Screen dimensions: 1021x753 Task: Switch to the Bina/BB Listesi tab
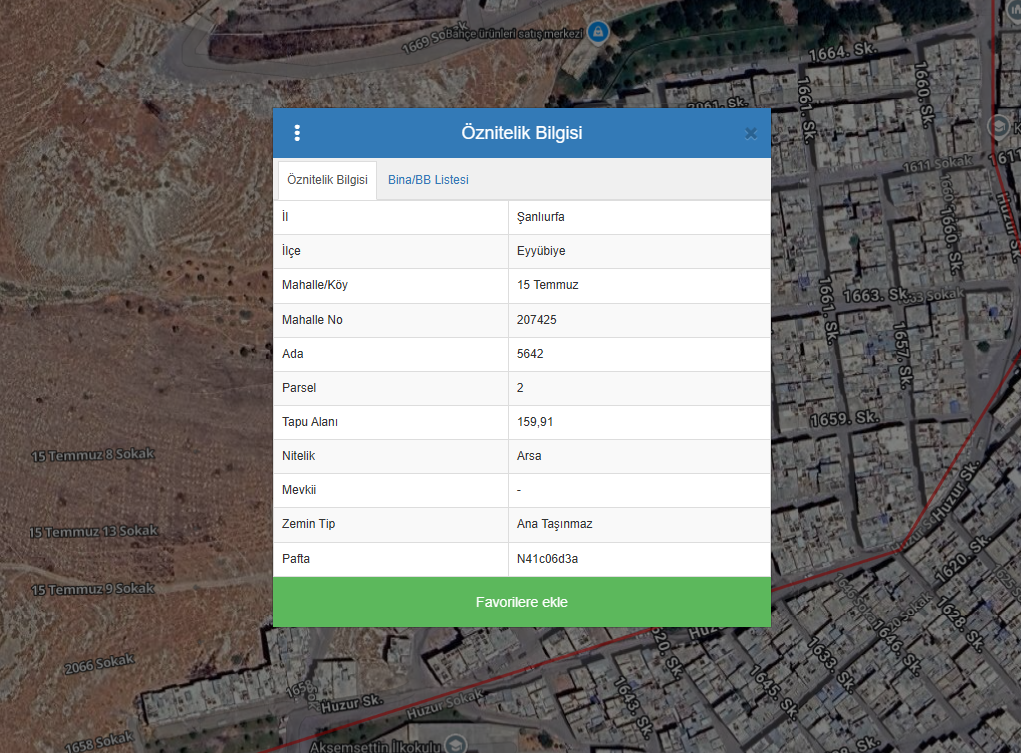428,180
